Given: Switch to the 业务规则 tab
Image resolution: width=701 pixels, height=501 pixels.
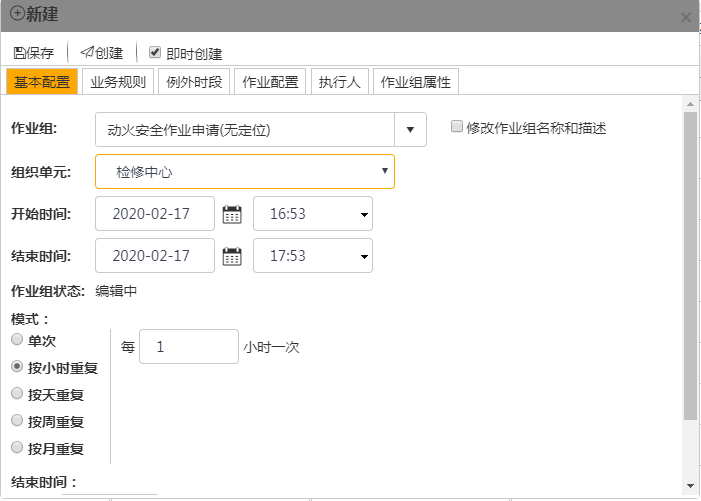Looking at the screenshot, I should click(118, 82).
